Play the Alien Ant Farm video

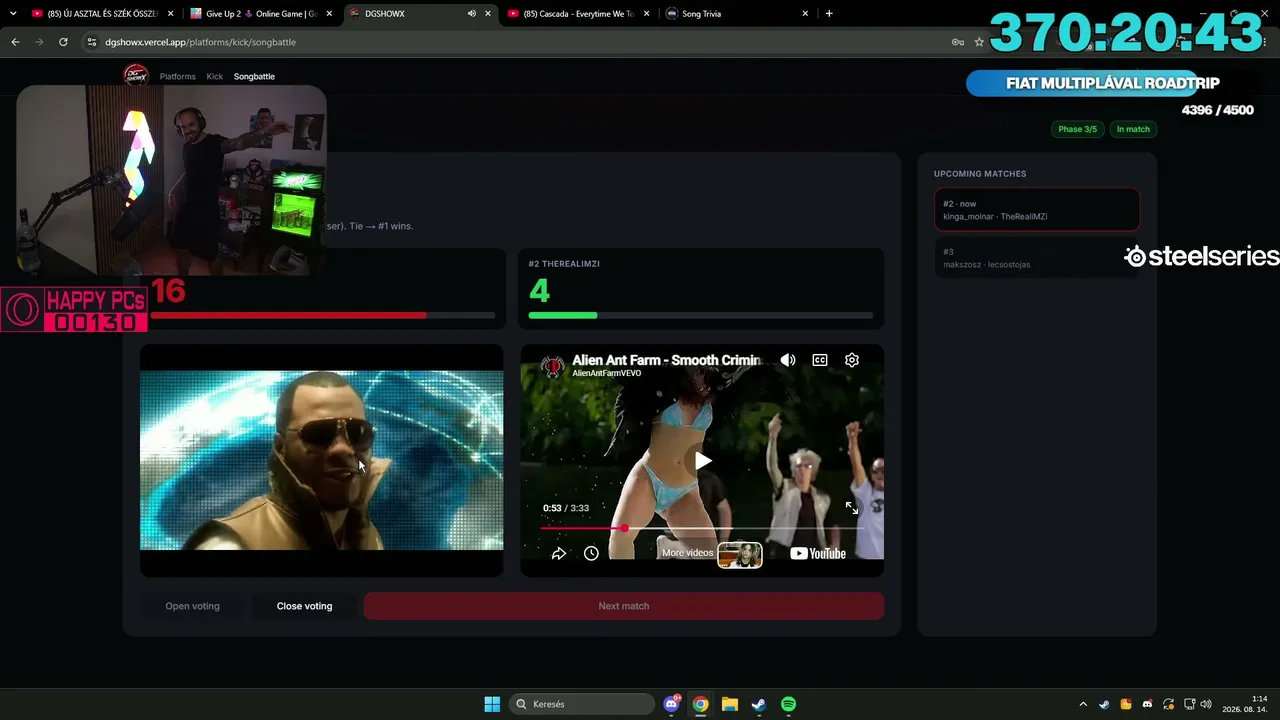(703, 461)
